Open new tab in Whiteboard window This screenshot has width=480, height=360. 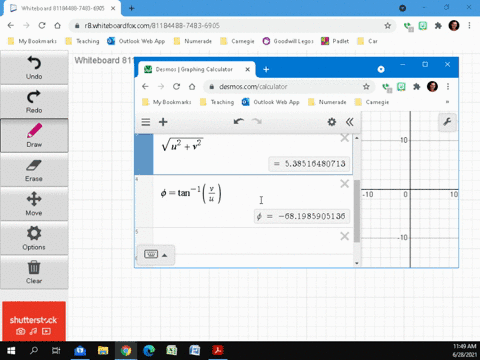(x=132, y=8)
